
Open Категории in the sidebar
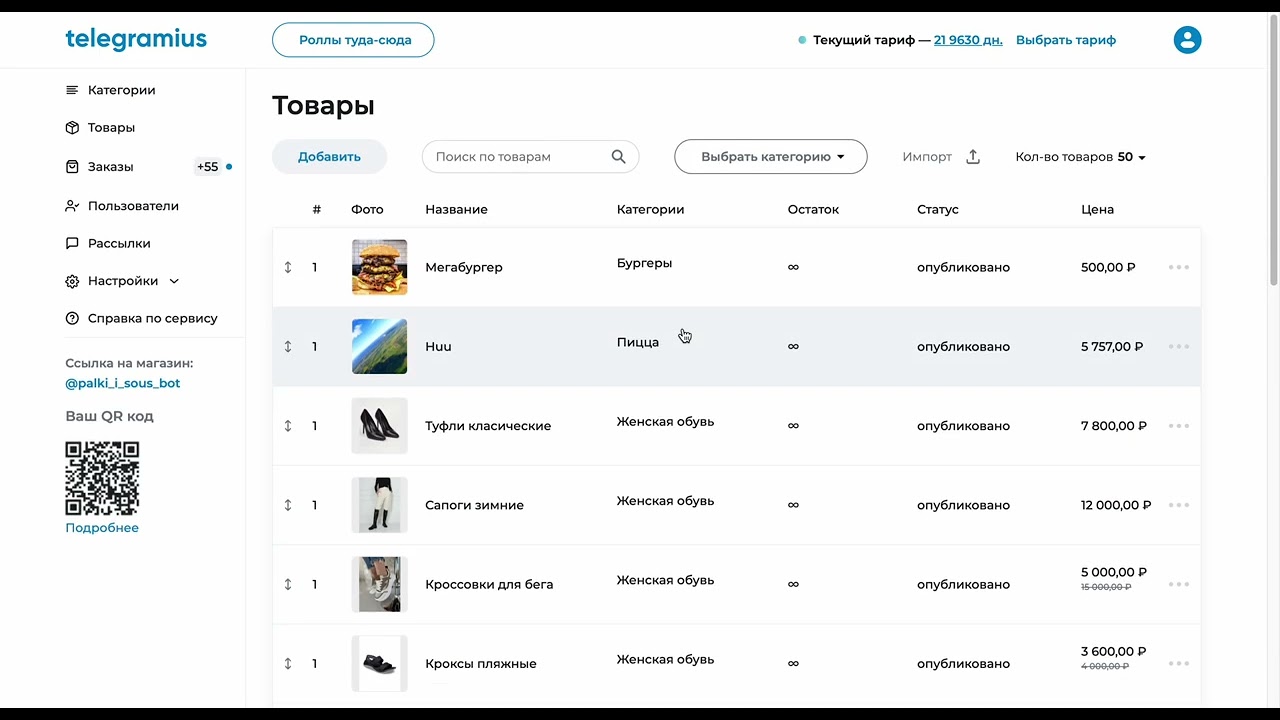click(121, 90)
